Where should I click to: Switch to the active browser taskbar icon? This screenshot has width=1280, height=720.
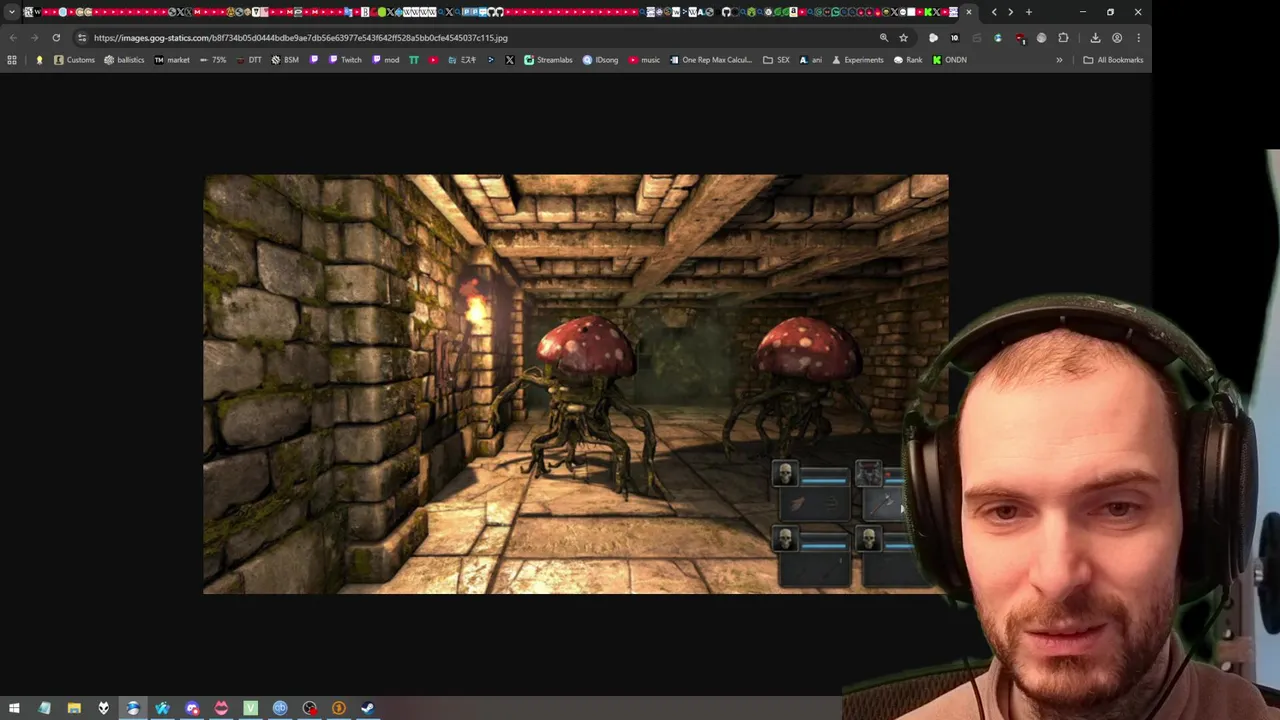click(x=133, y=708)
